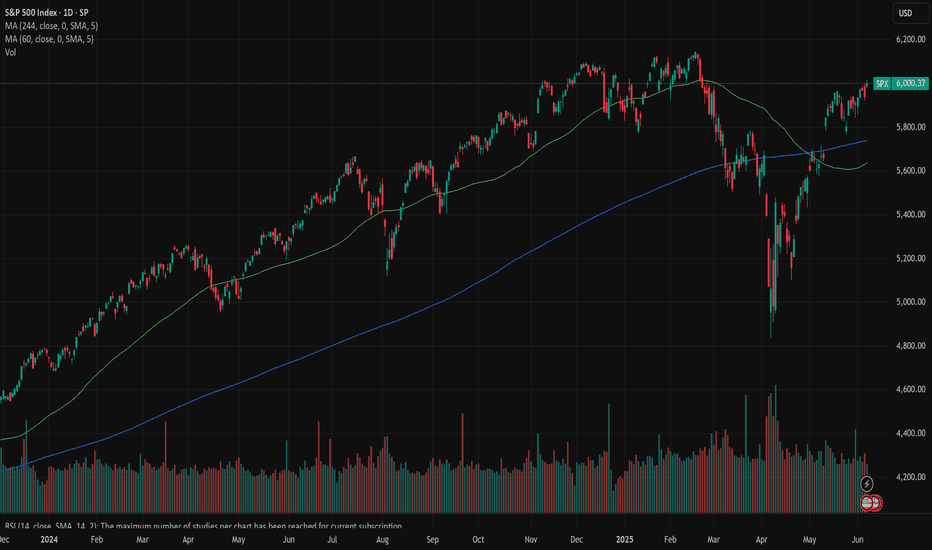The width and height of the screenshot is (932, 550).
Task: Click the lightning bolt latest-news icon
Action: pyautogui.click(x=867, y=484)
